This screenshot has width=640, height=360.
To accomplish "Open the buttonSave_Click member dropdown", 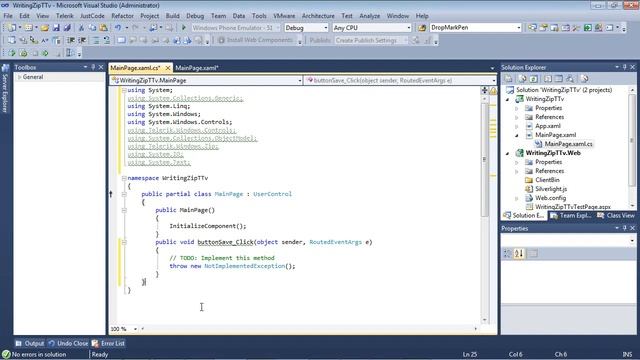I will (493, 80).
